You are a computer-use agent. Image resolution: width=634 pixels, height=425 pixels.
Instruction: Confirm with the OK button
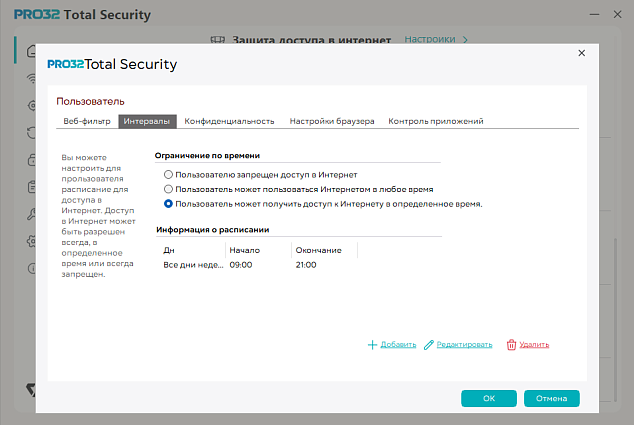tap(489, 398)
